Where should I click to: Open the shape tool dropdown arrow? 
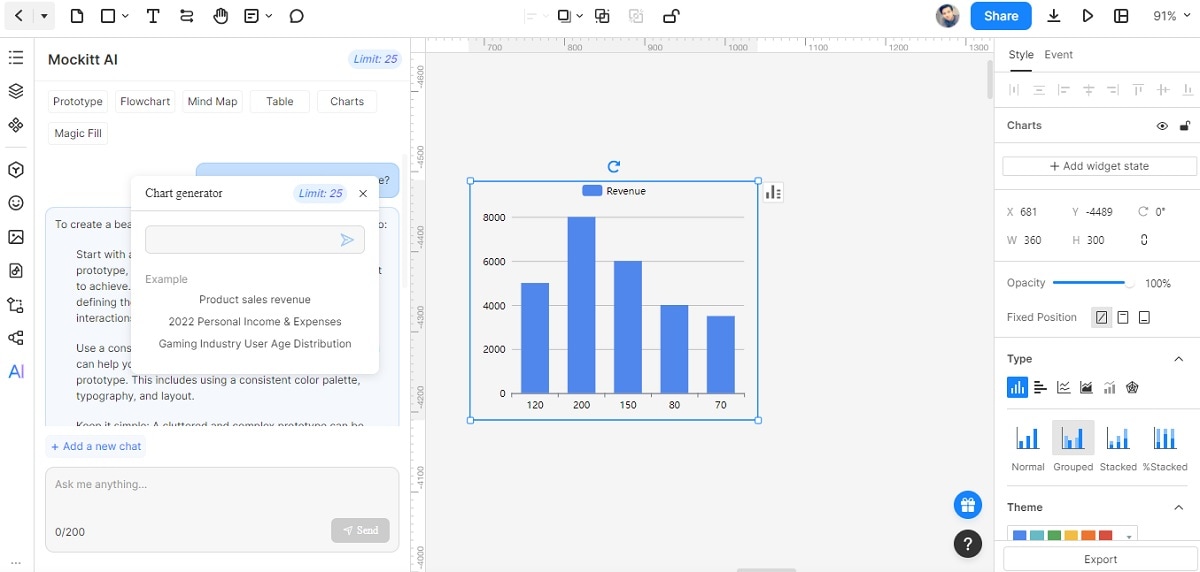coord(125,16)
